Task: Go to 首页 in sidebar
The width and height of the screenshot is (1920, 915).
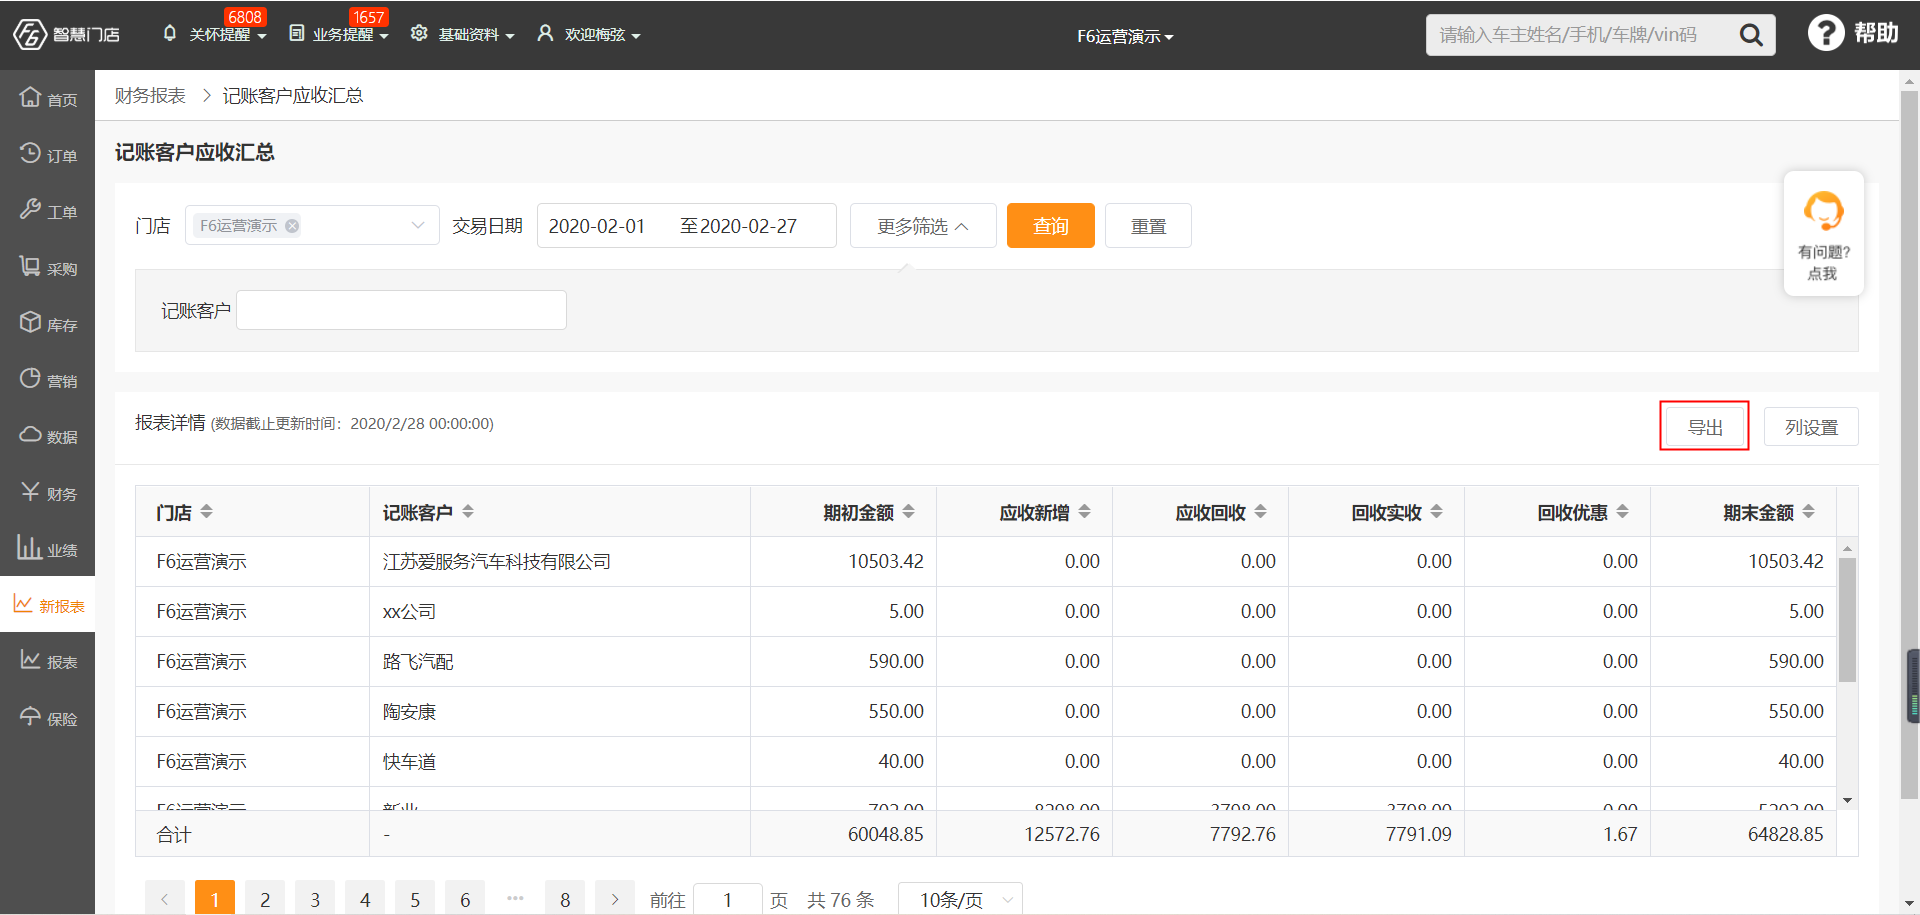Action: pos(47,98)
